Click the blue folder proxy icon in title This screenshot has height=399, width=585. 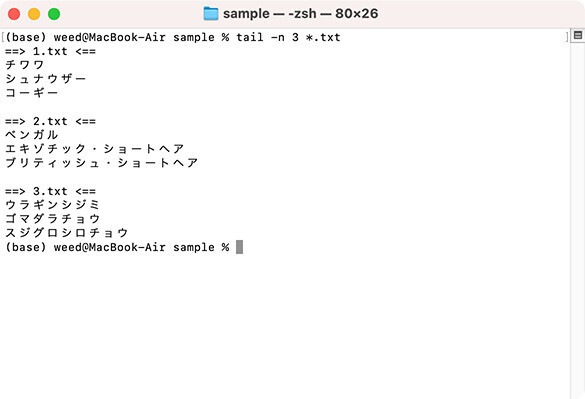coord(211,14)
